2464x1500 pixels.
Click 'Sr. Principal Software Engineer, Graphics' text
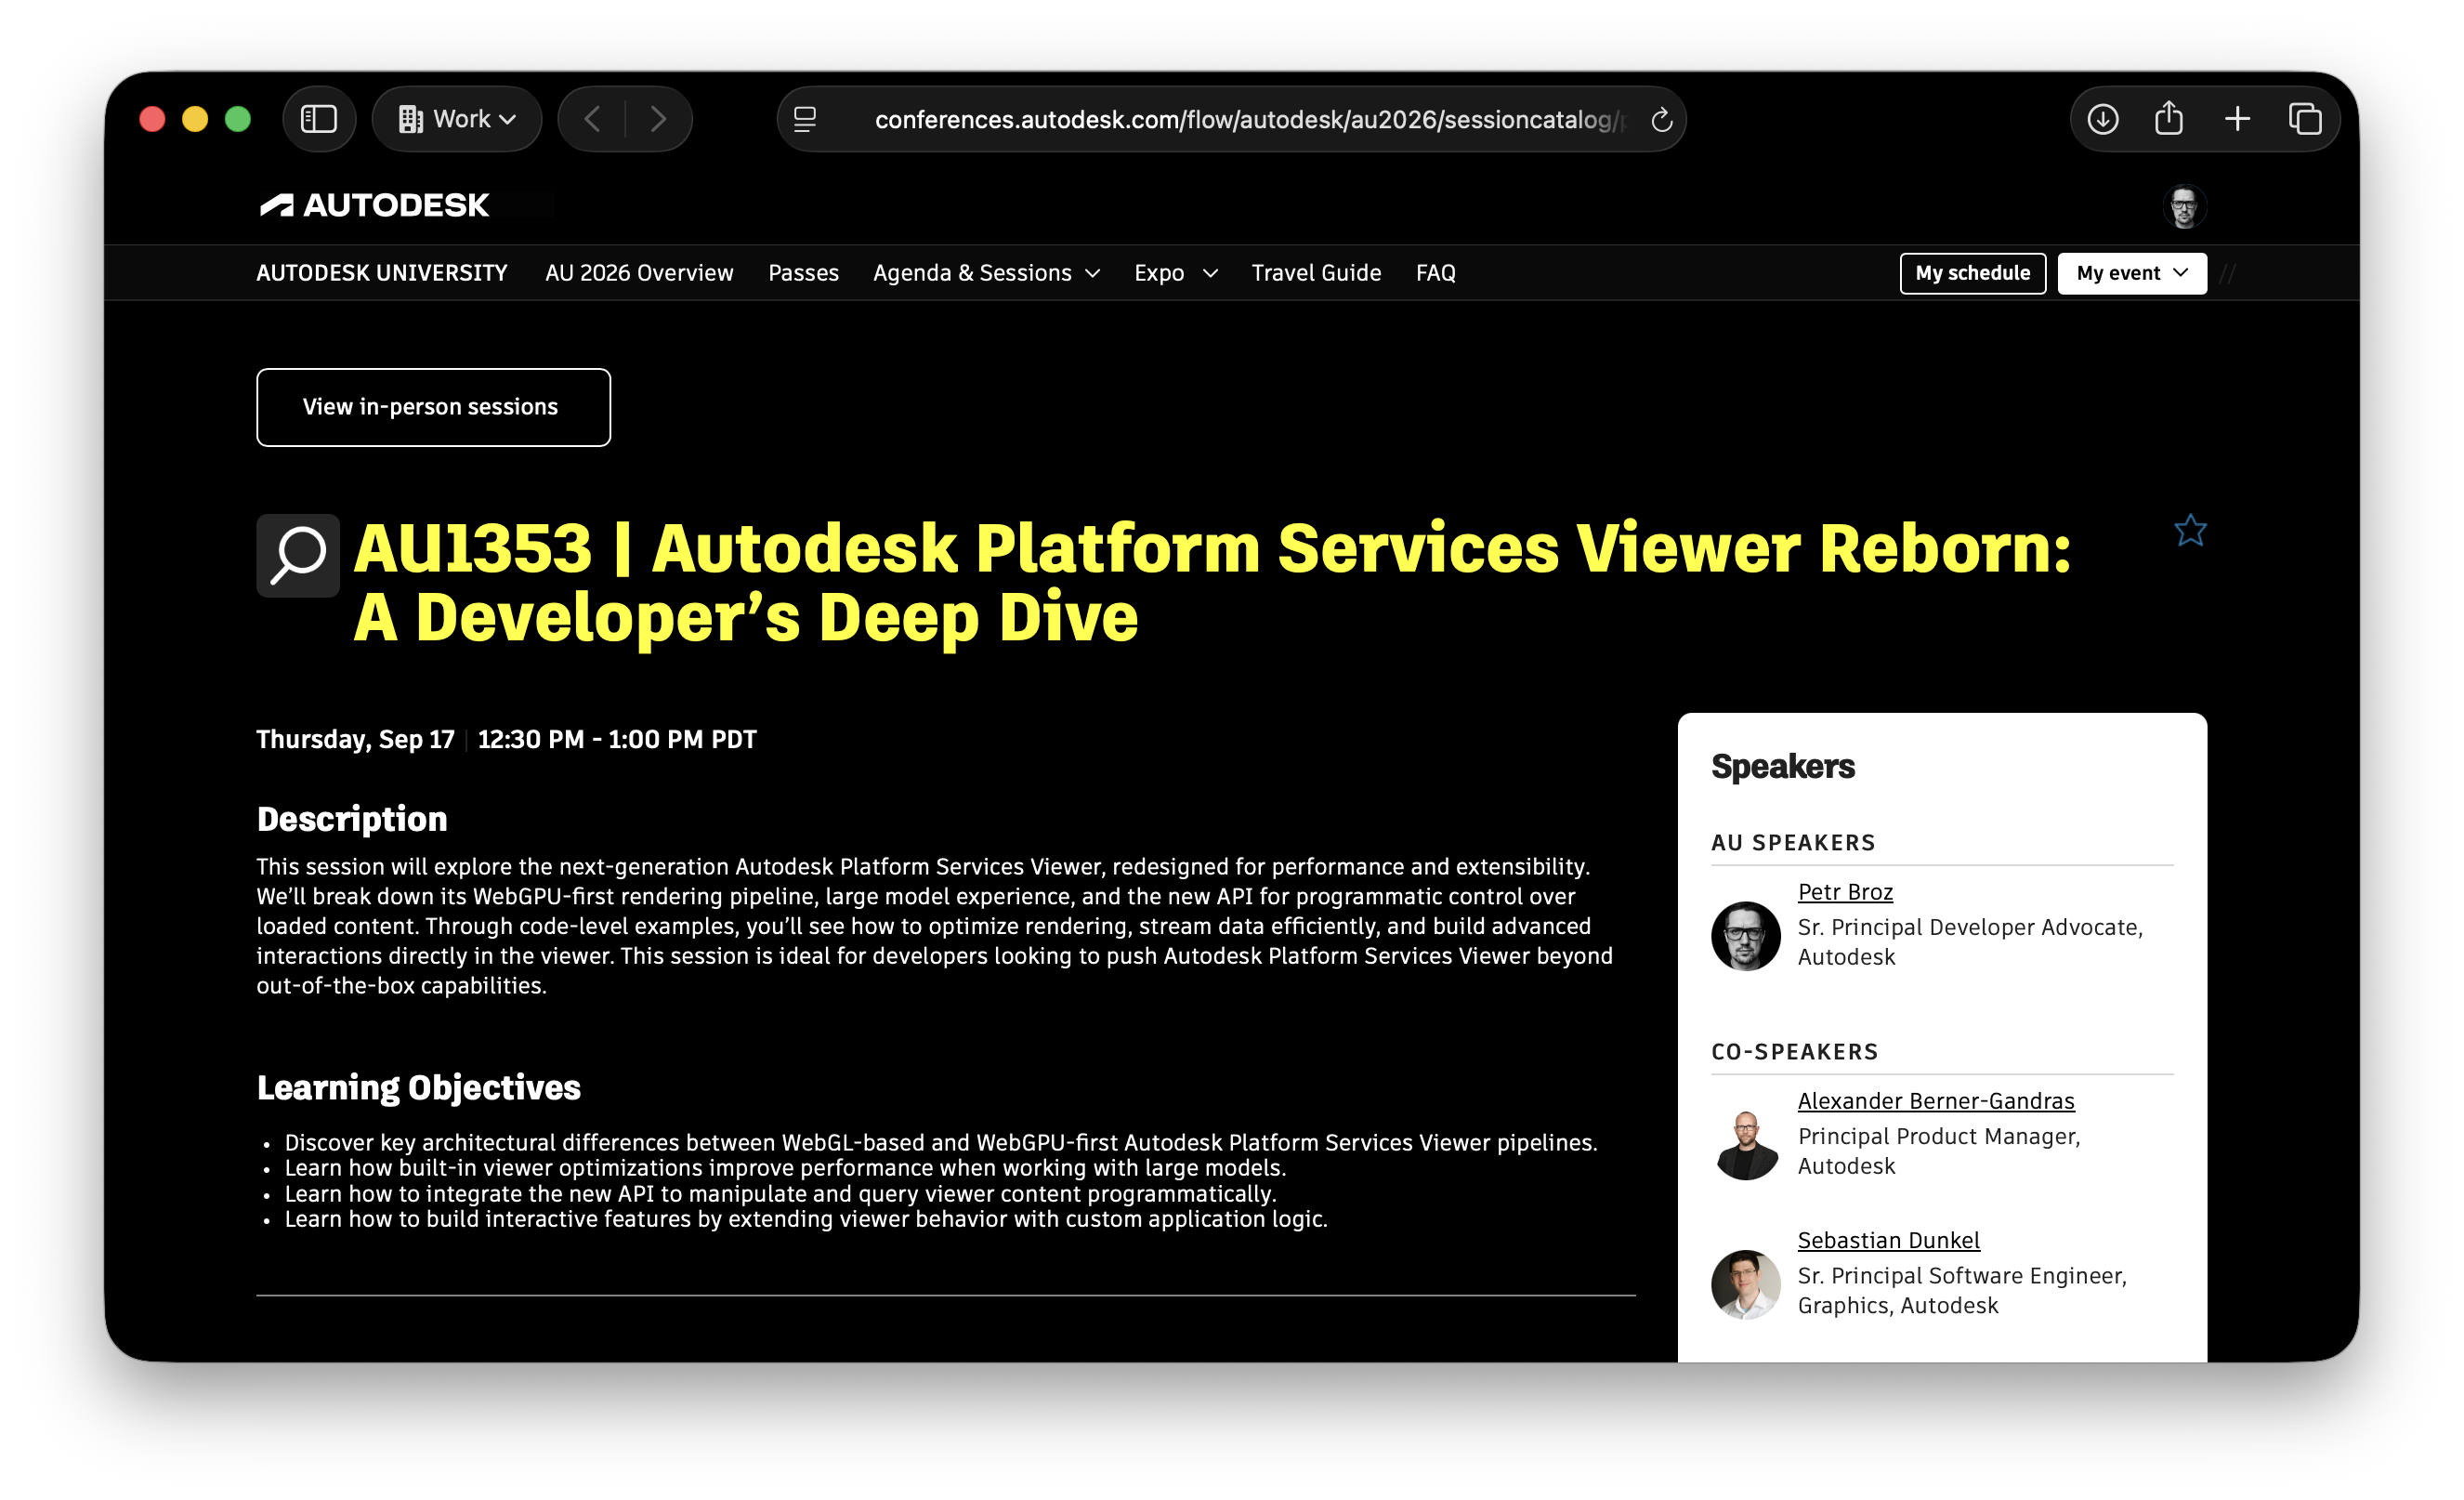tap(1962, 1290)
